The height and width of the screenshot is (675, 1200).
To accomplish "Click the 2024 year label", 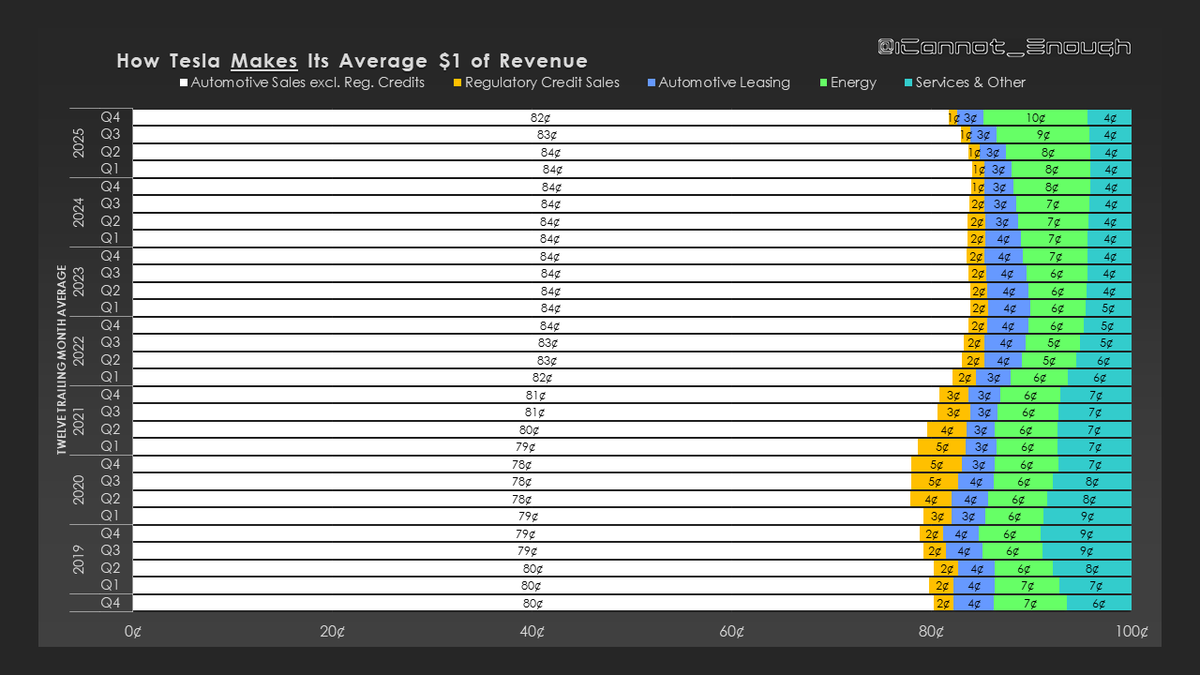I will (79, 212).
